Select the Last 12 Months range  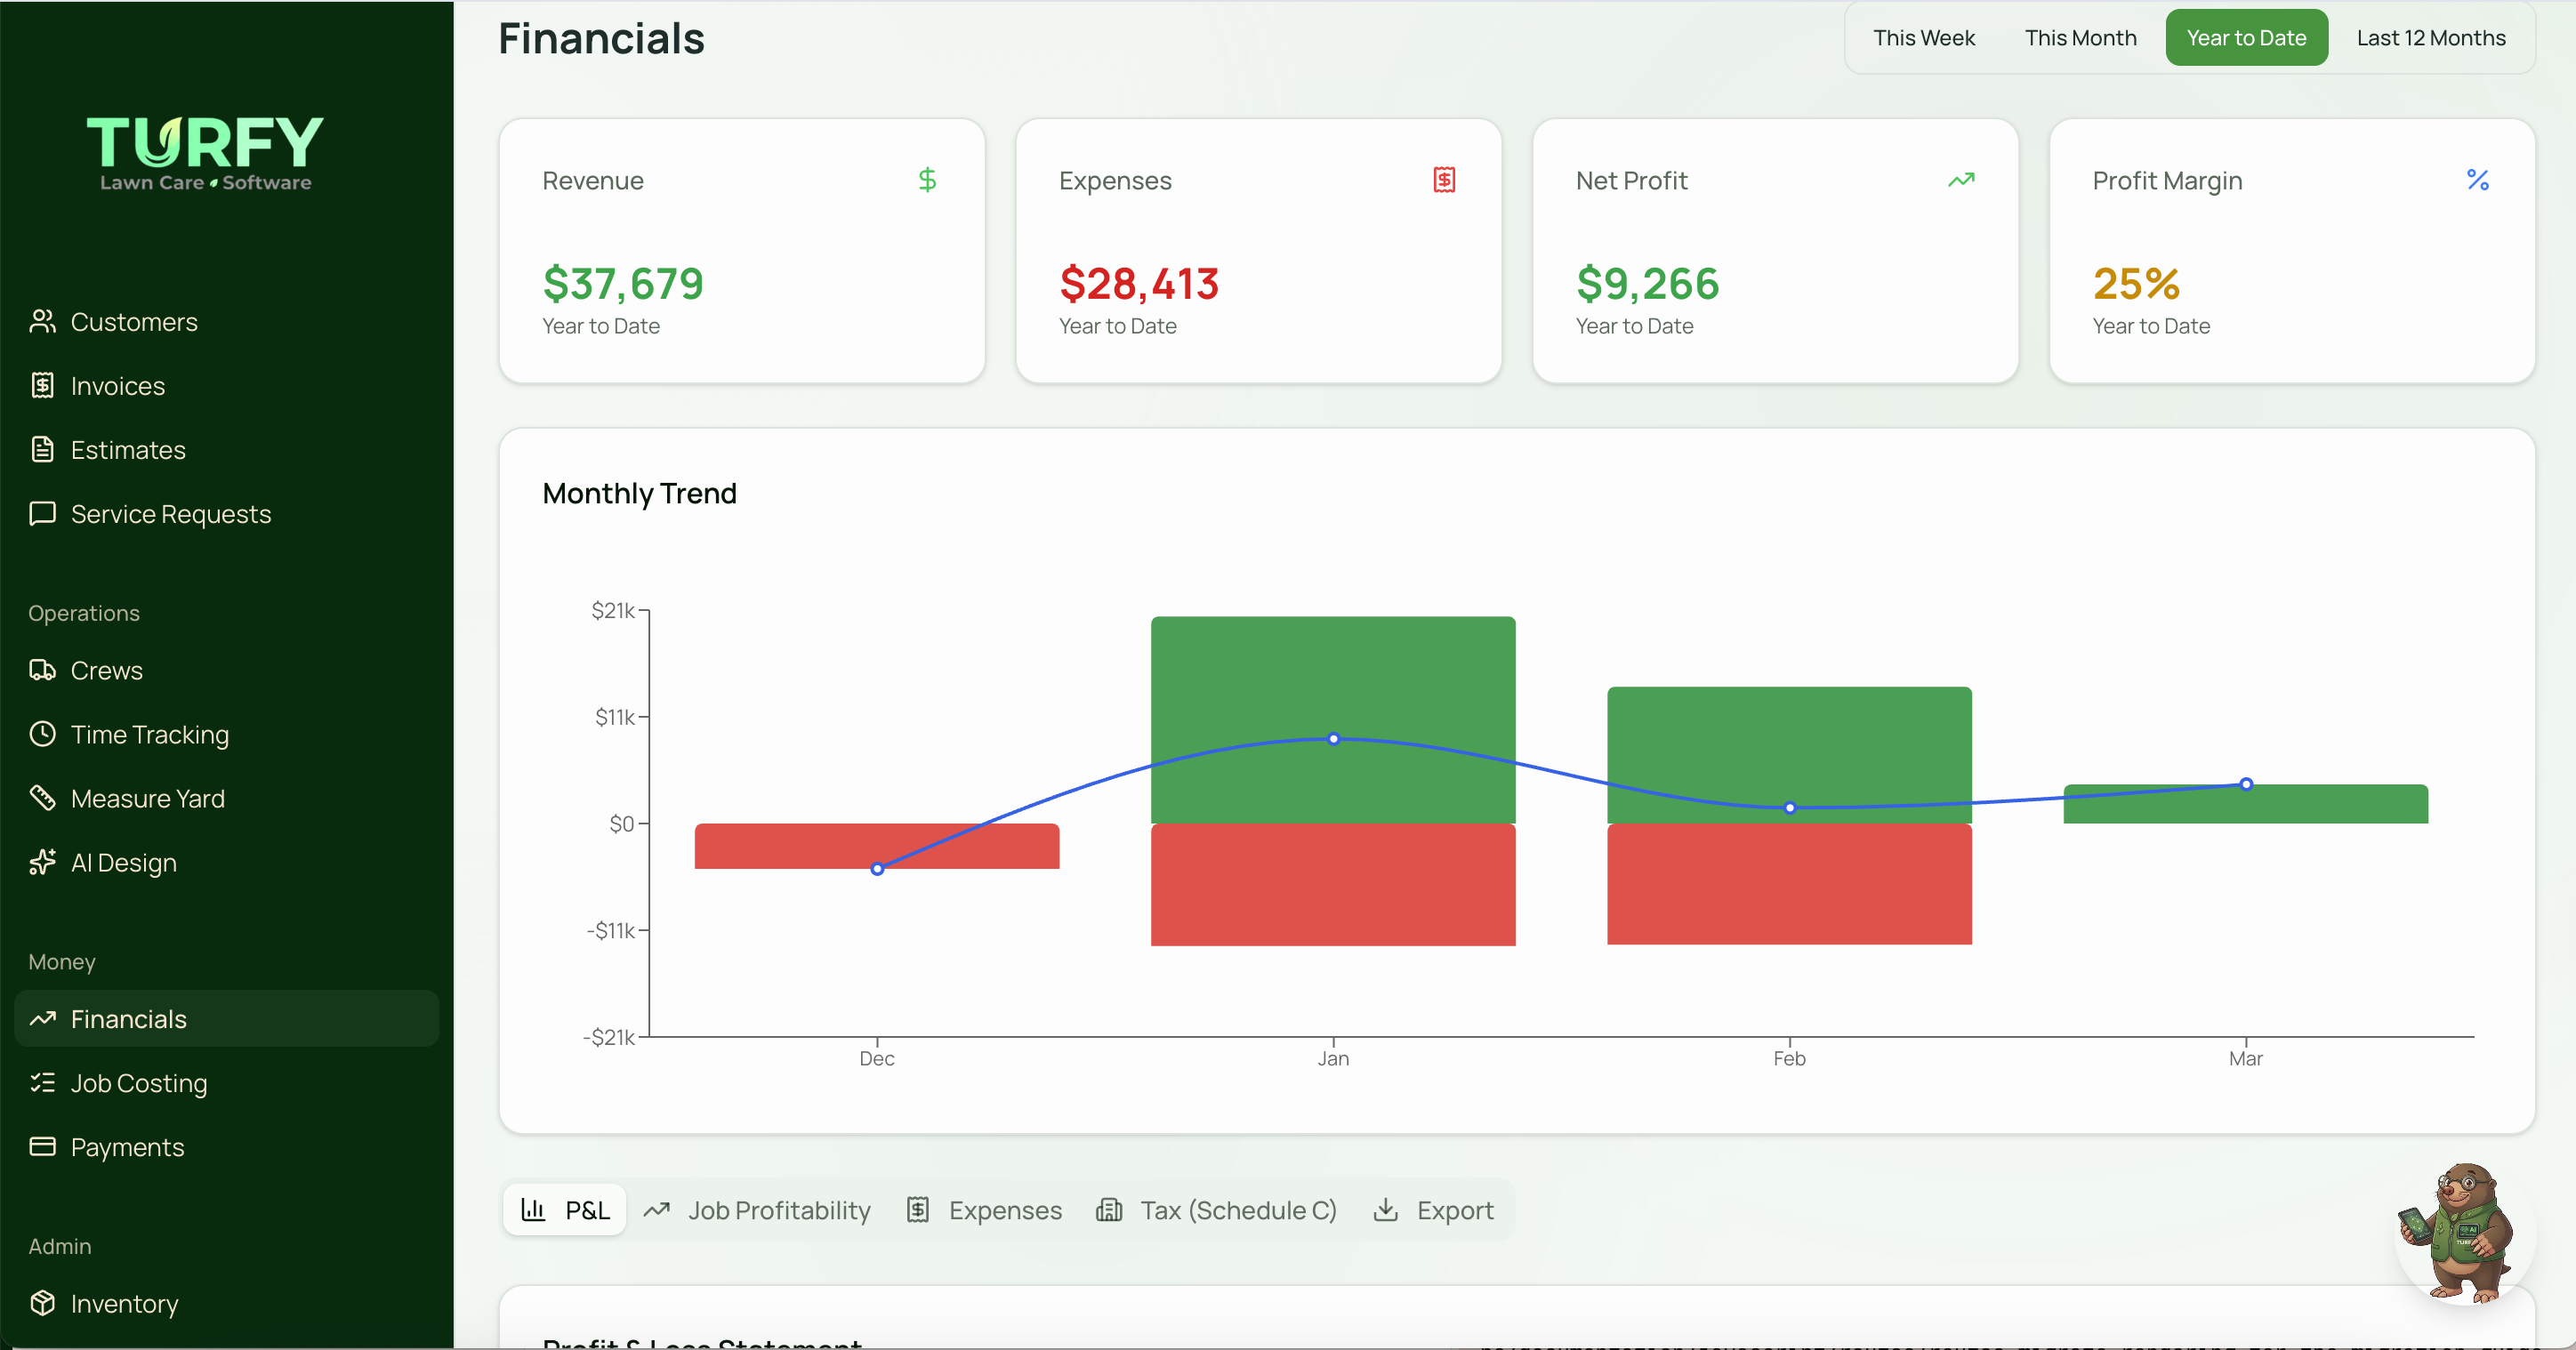point(2431,38)
